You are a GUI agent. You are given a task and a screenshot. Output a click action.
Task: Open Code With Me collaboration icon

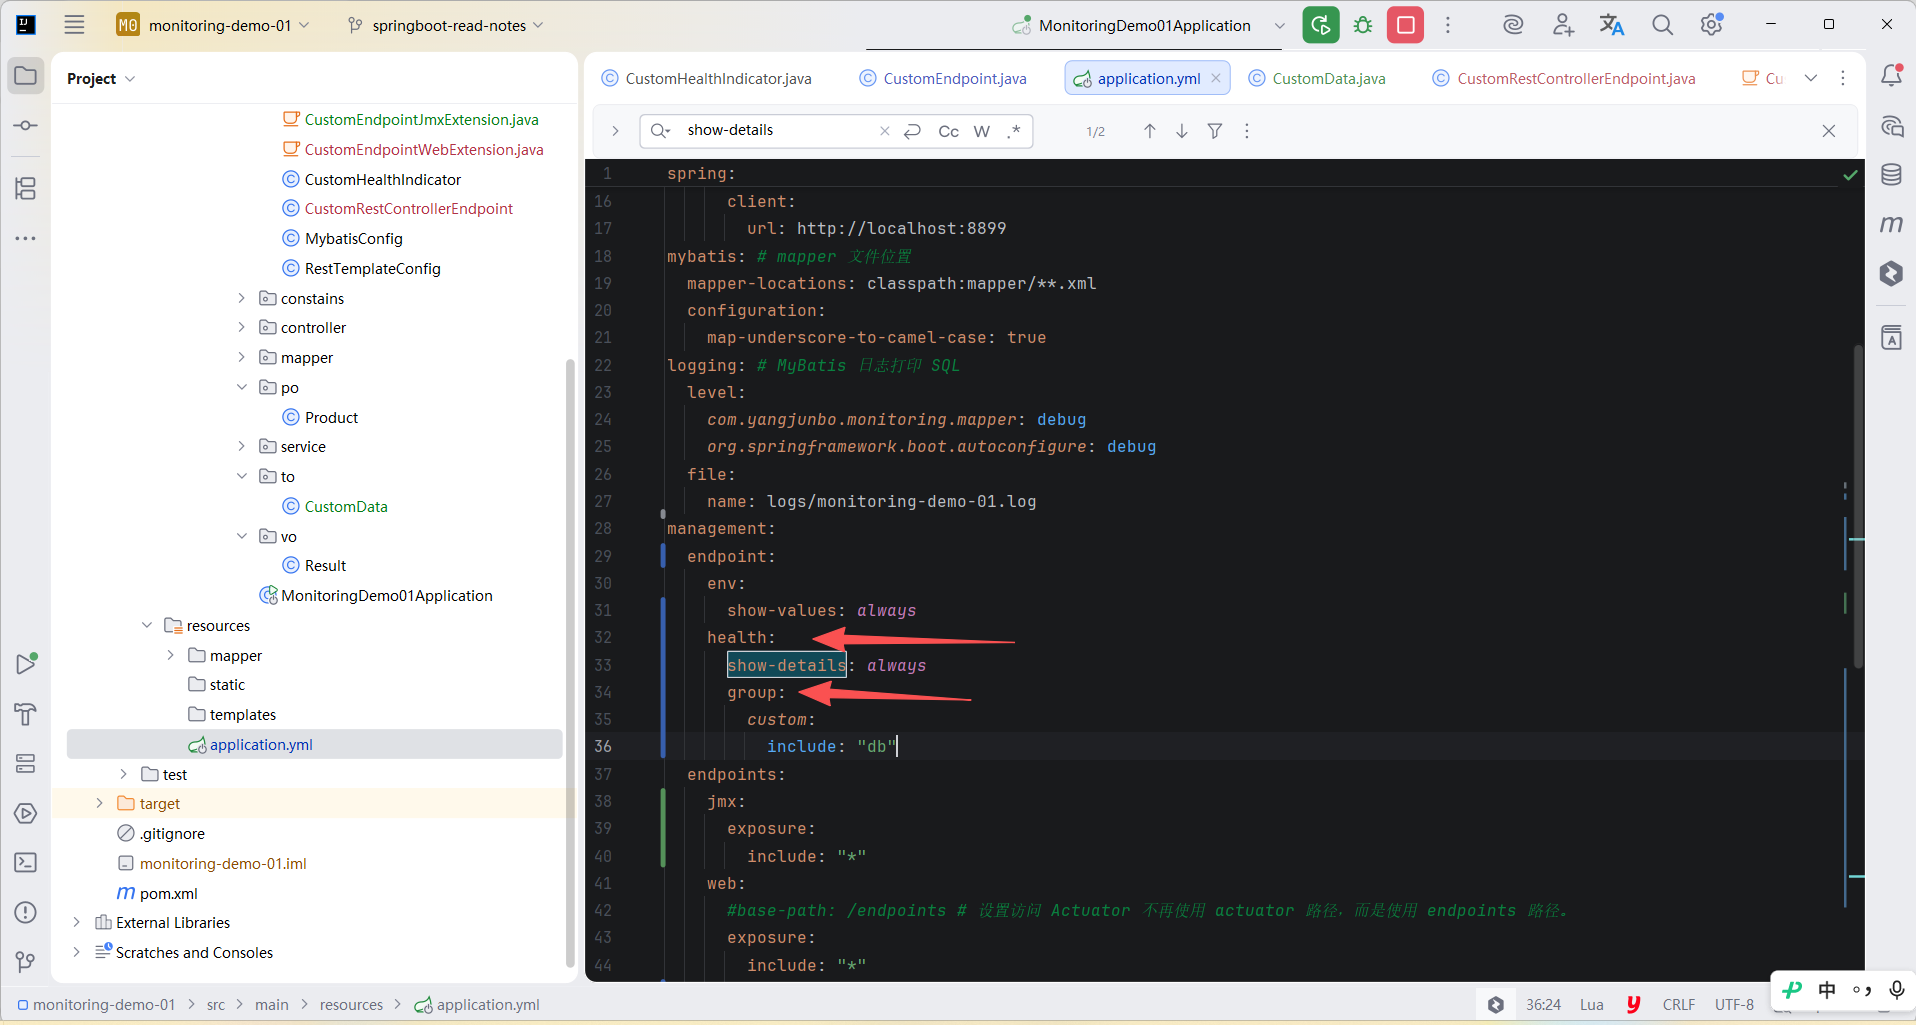click(1563, 25)
